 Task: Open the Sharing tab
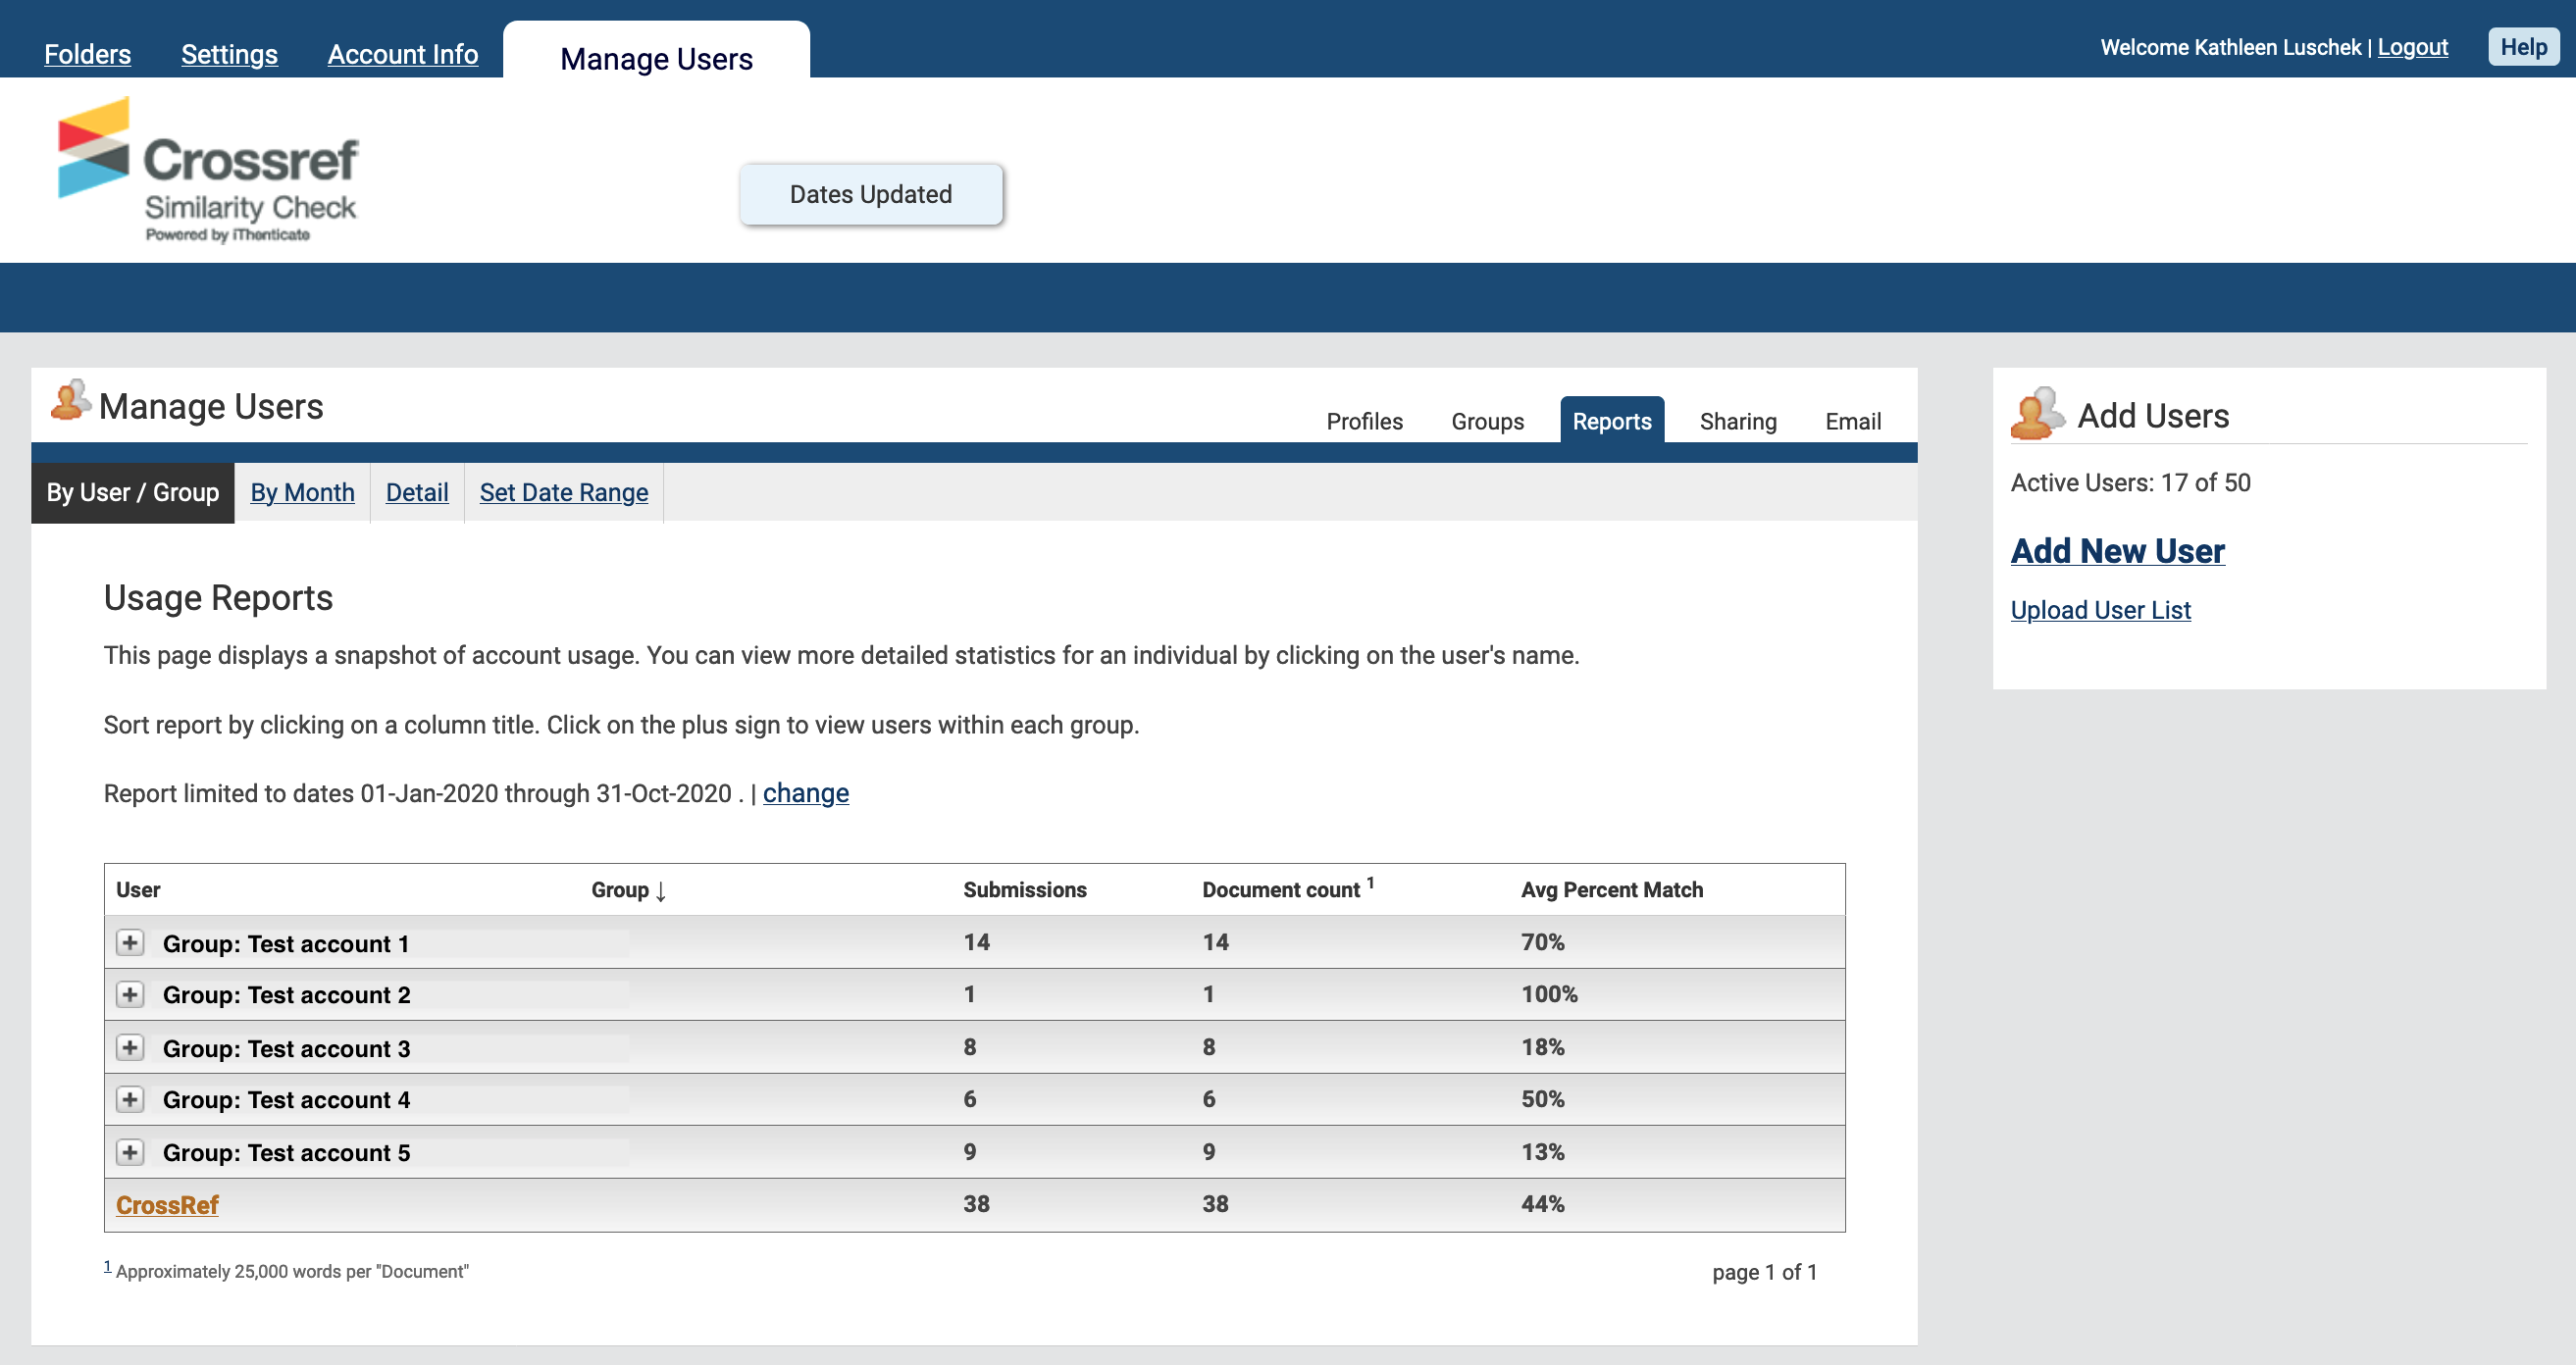pyautogui.click(x=1738, y=421)
